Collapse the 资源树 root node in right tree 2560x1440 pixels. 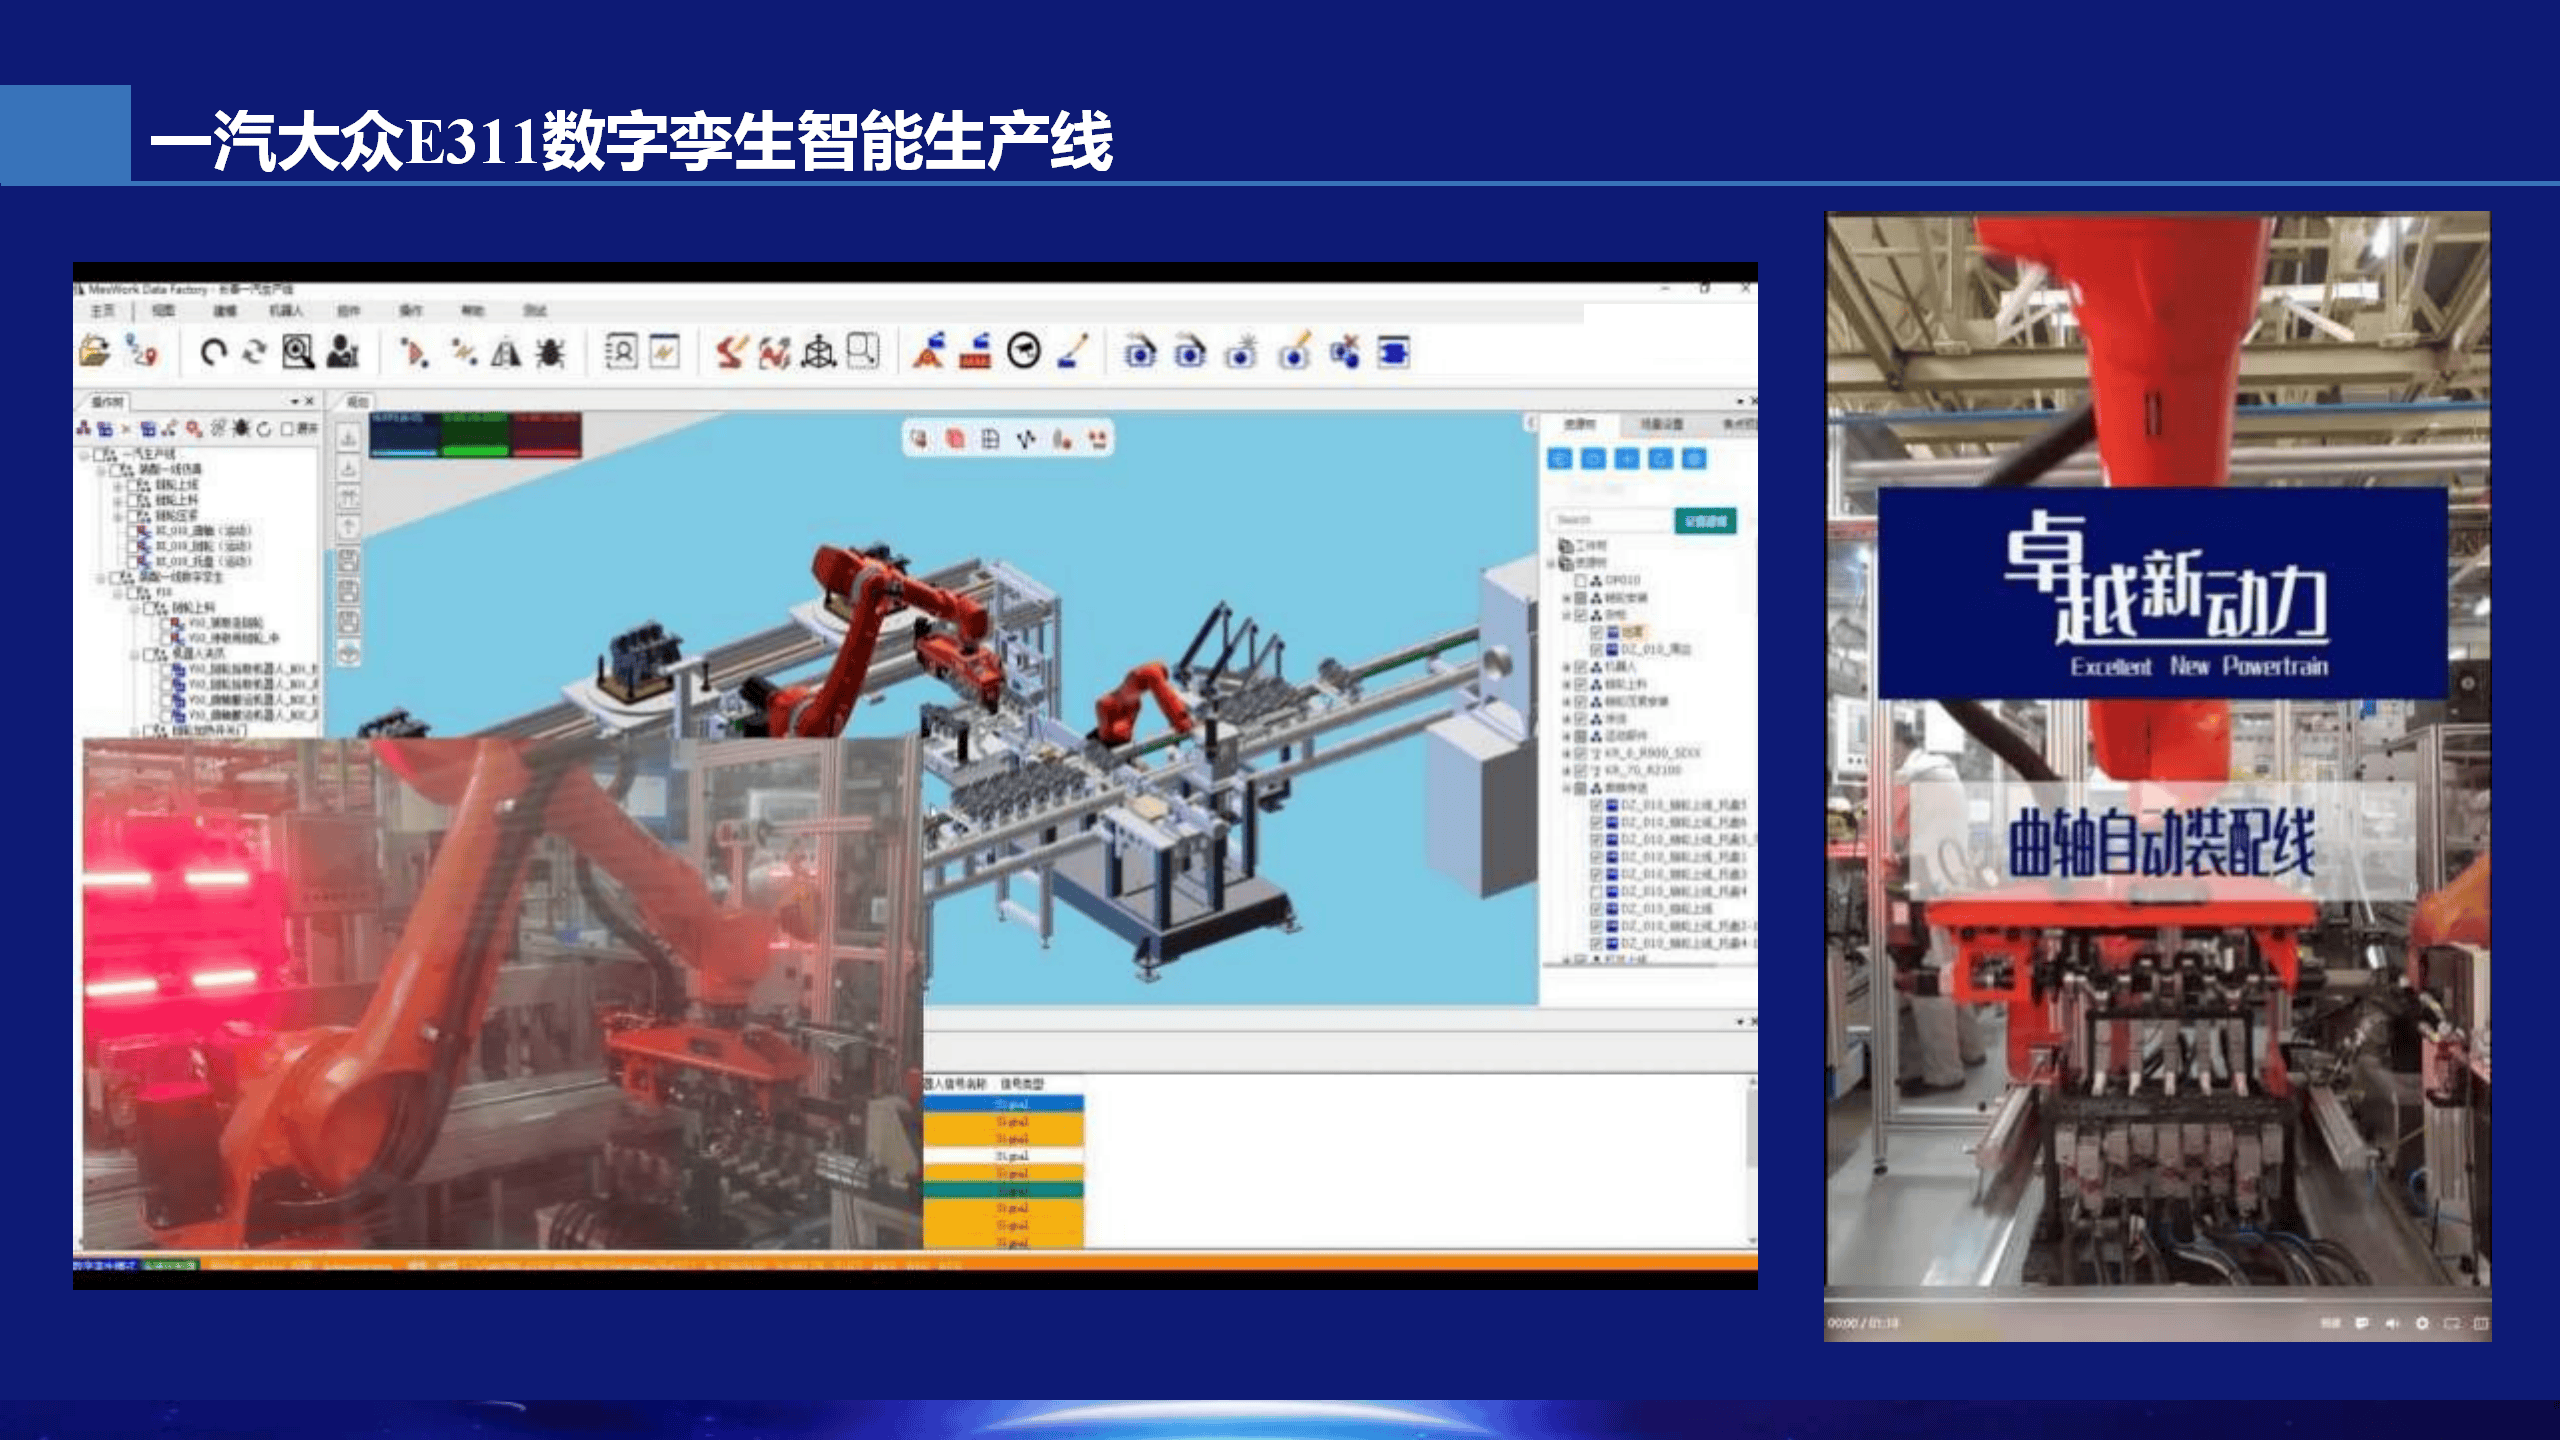[x=1552, y=563]
